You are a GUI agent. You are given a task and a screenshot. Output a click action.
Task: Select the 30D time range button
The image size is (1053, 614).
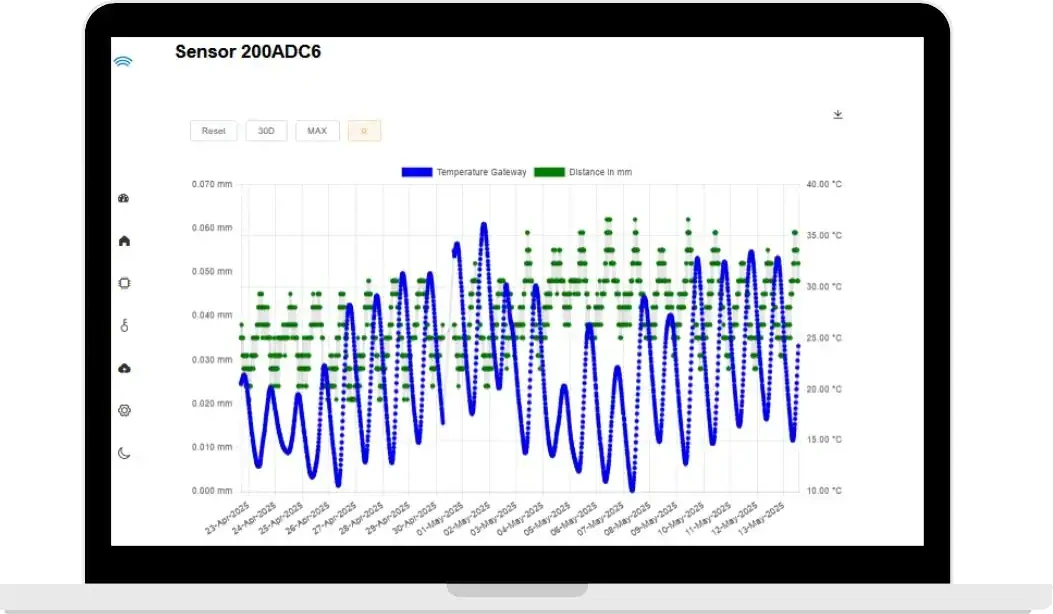tap(267, 131)
